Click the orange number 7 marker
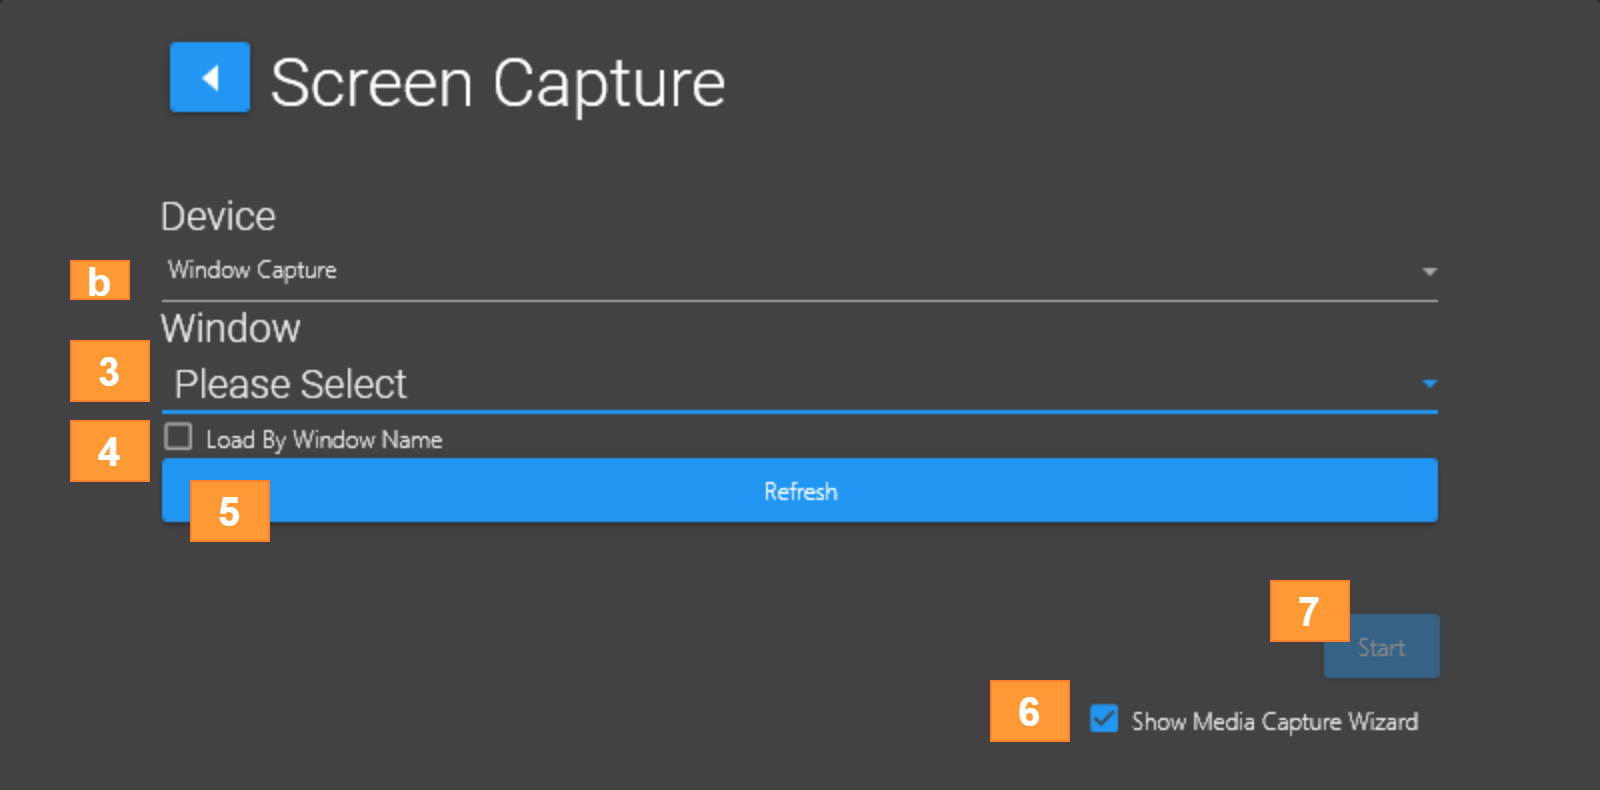This screenshot has height=790, width=1600. tap(1309, 611)
